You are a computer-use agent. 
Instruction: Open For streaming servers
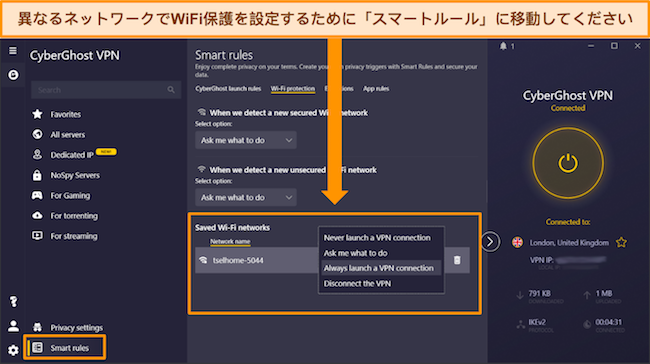[74, 236]
